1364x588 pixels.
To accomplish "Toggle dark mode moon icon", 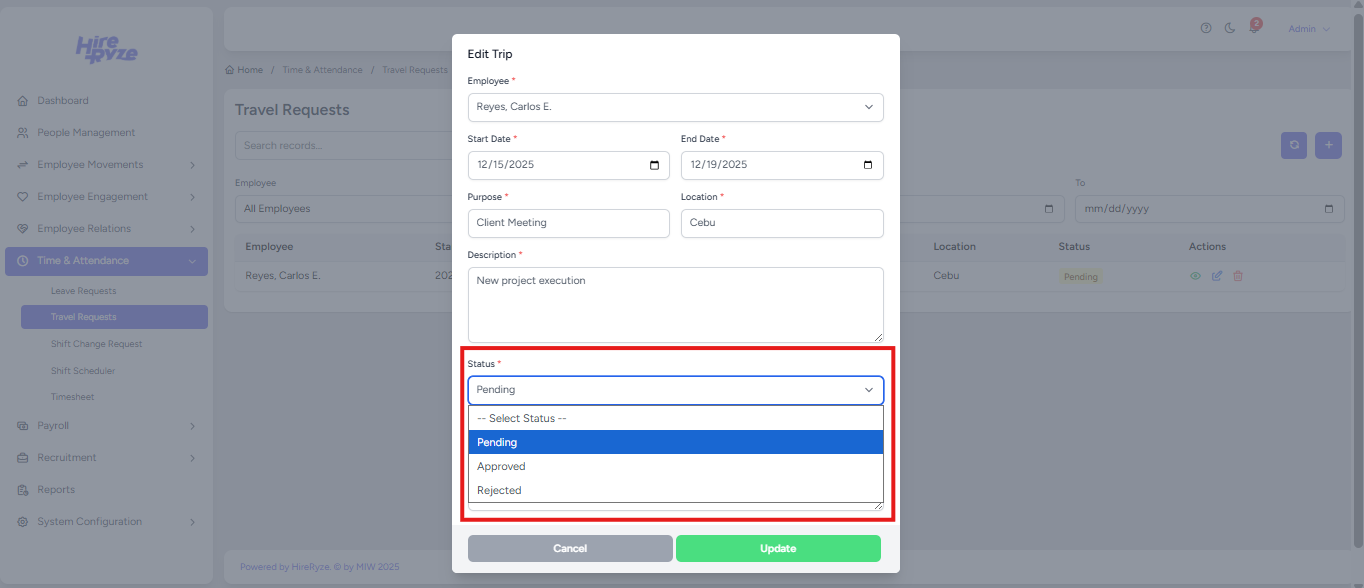I will click(x=1230, y=28).
